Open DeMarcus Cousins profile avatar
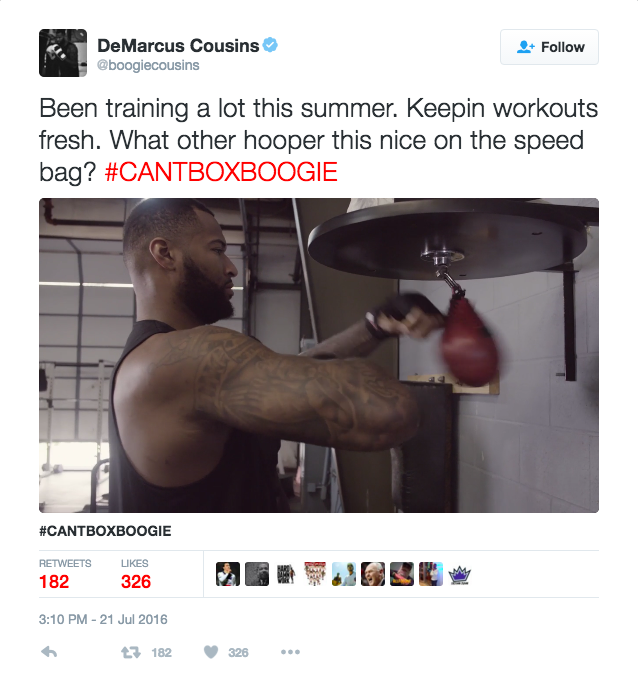The width and height of the screenshot is (638, 692). pyautogui.click(x=63, y=53)
